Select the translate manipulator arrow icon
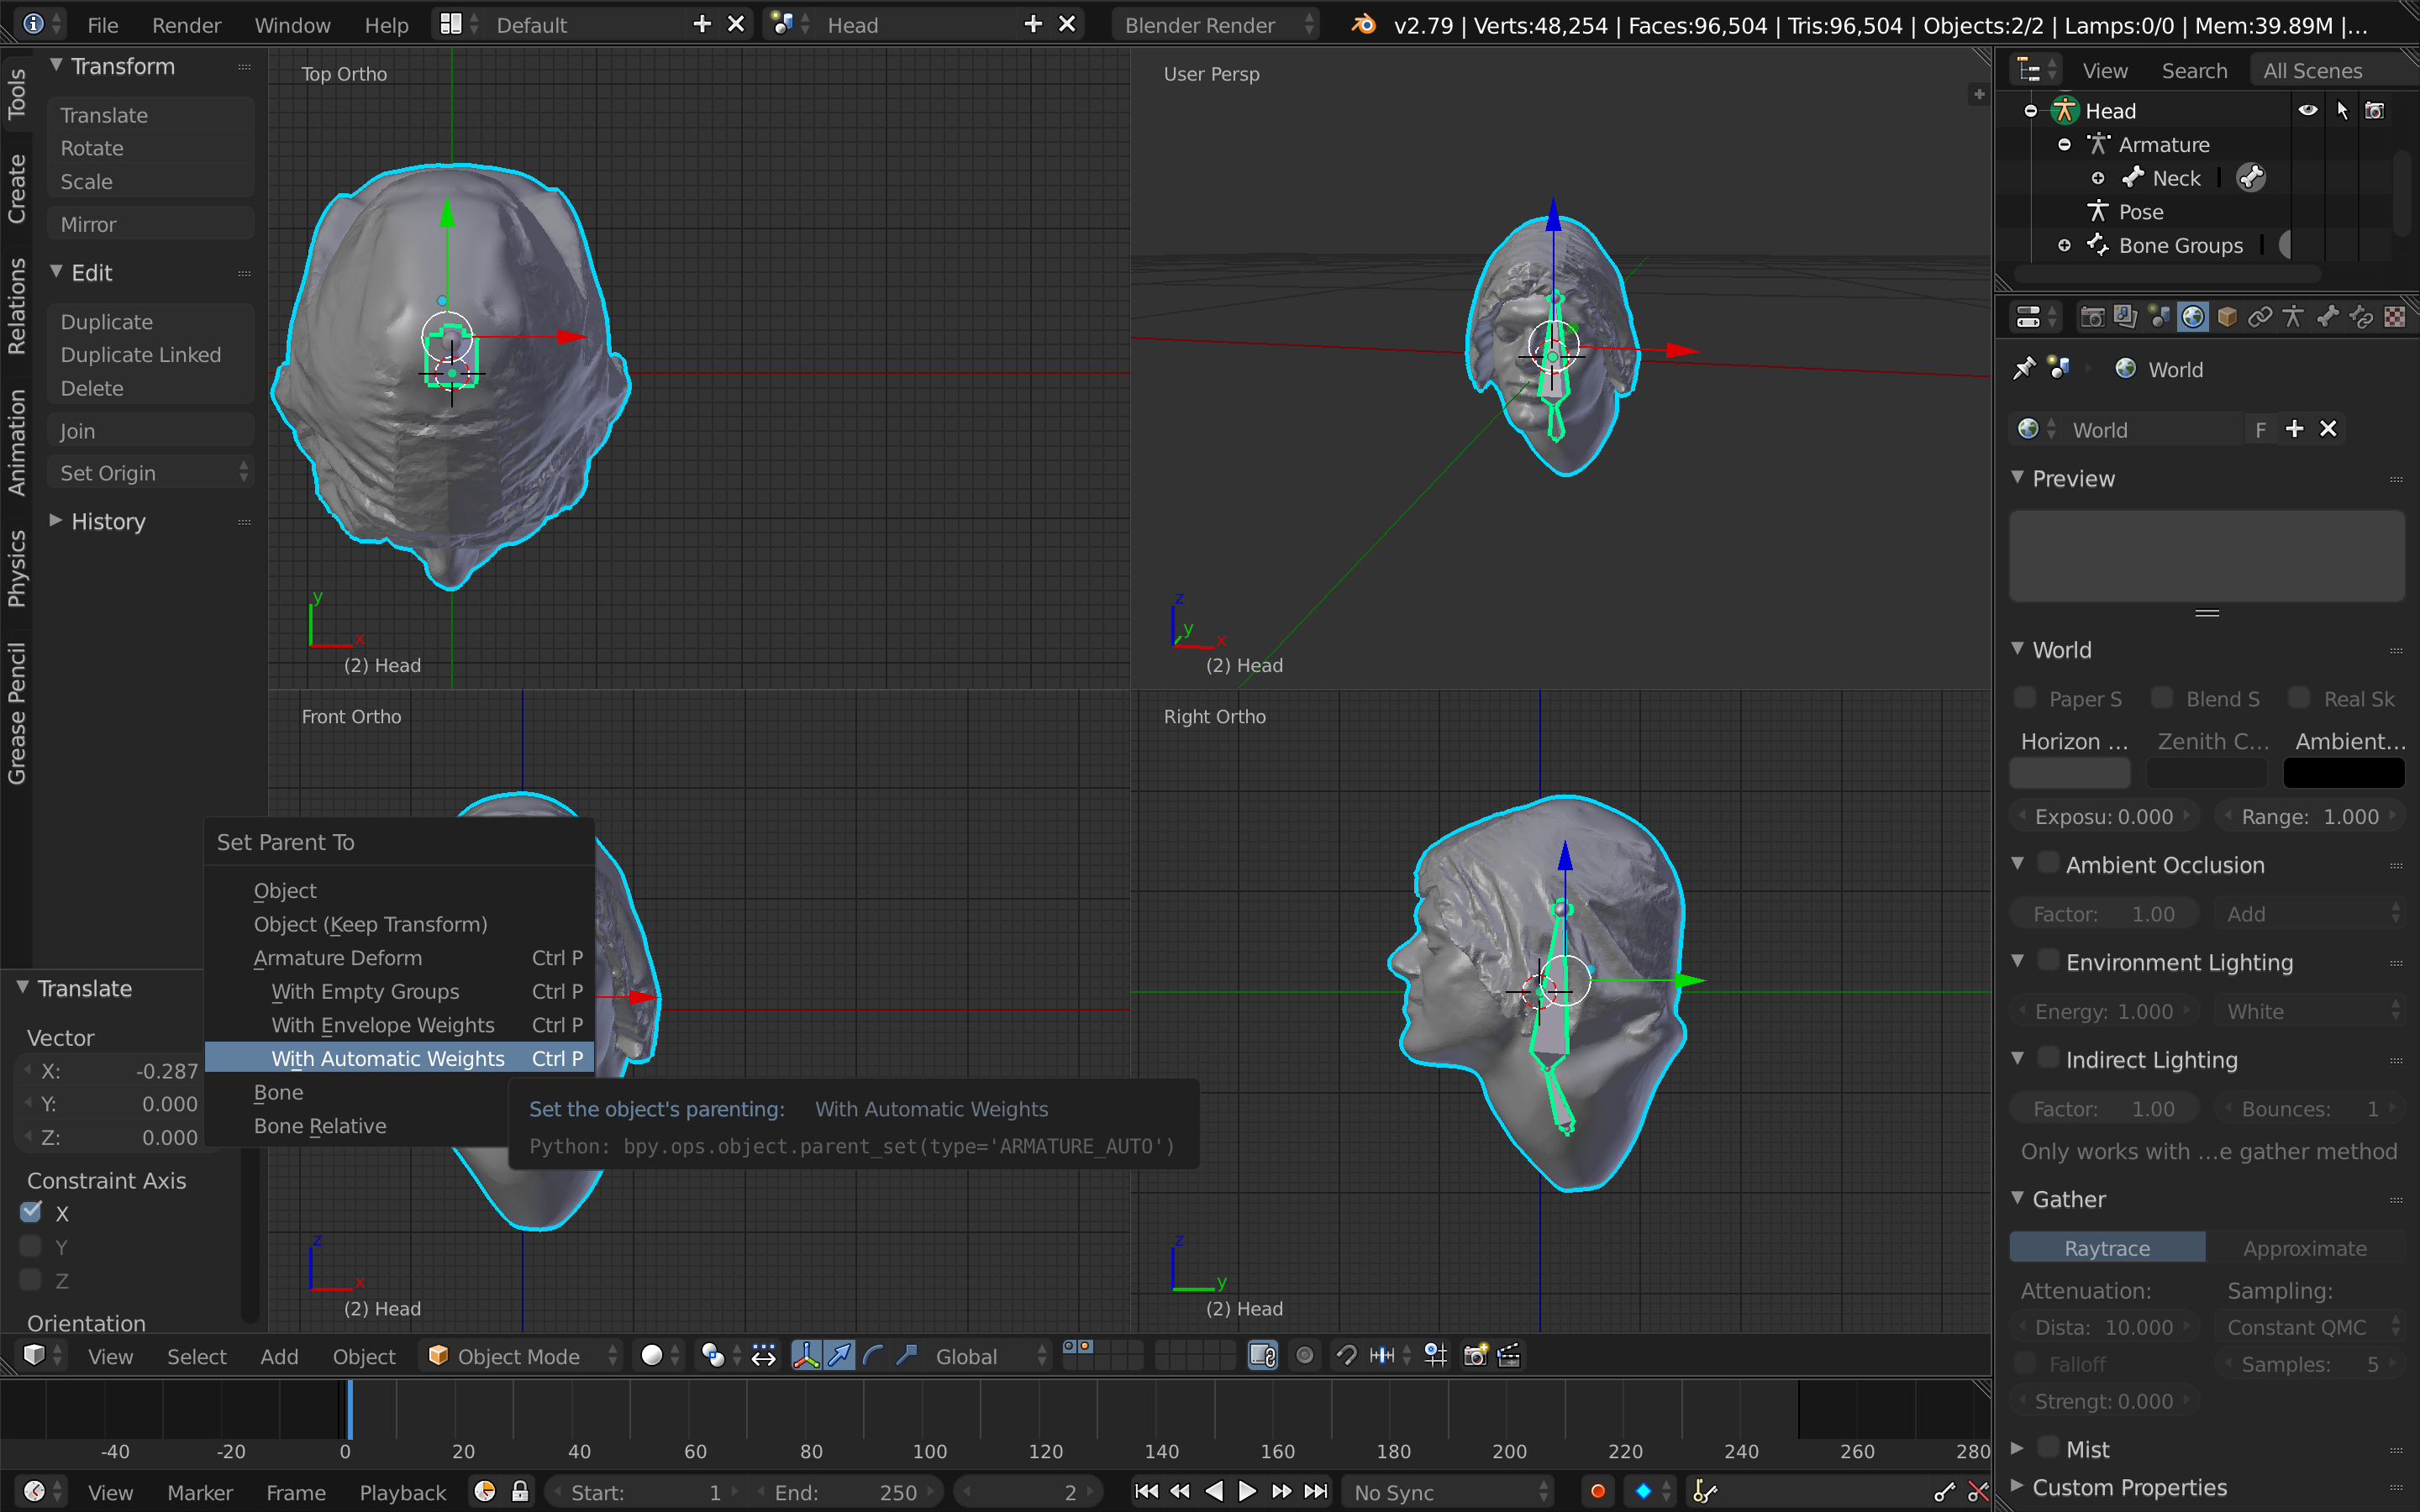 [840, 1356]
